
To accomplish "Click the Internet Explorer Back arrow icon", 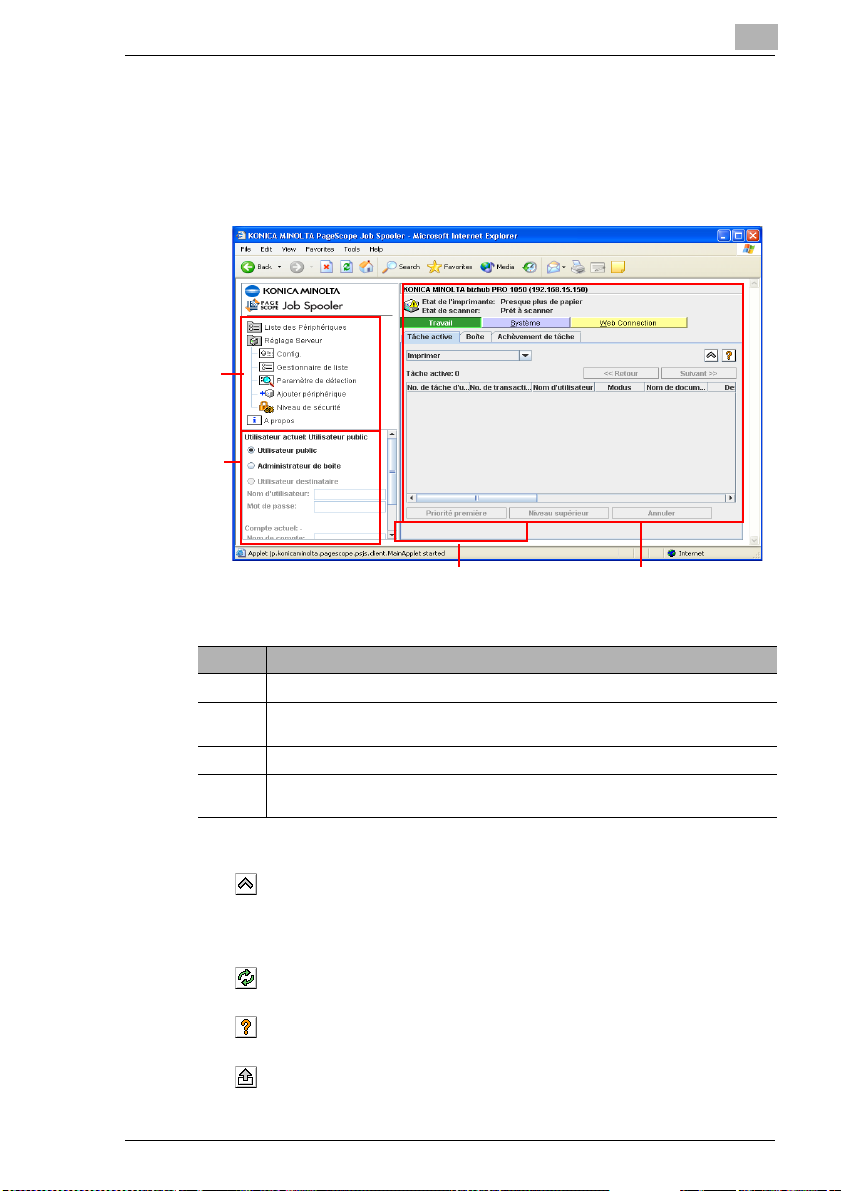I will (x=248, y=267).
